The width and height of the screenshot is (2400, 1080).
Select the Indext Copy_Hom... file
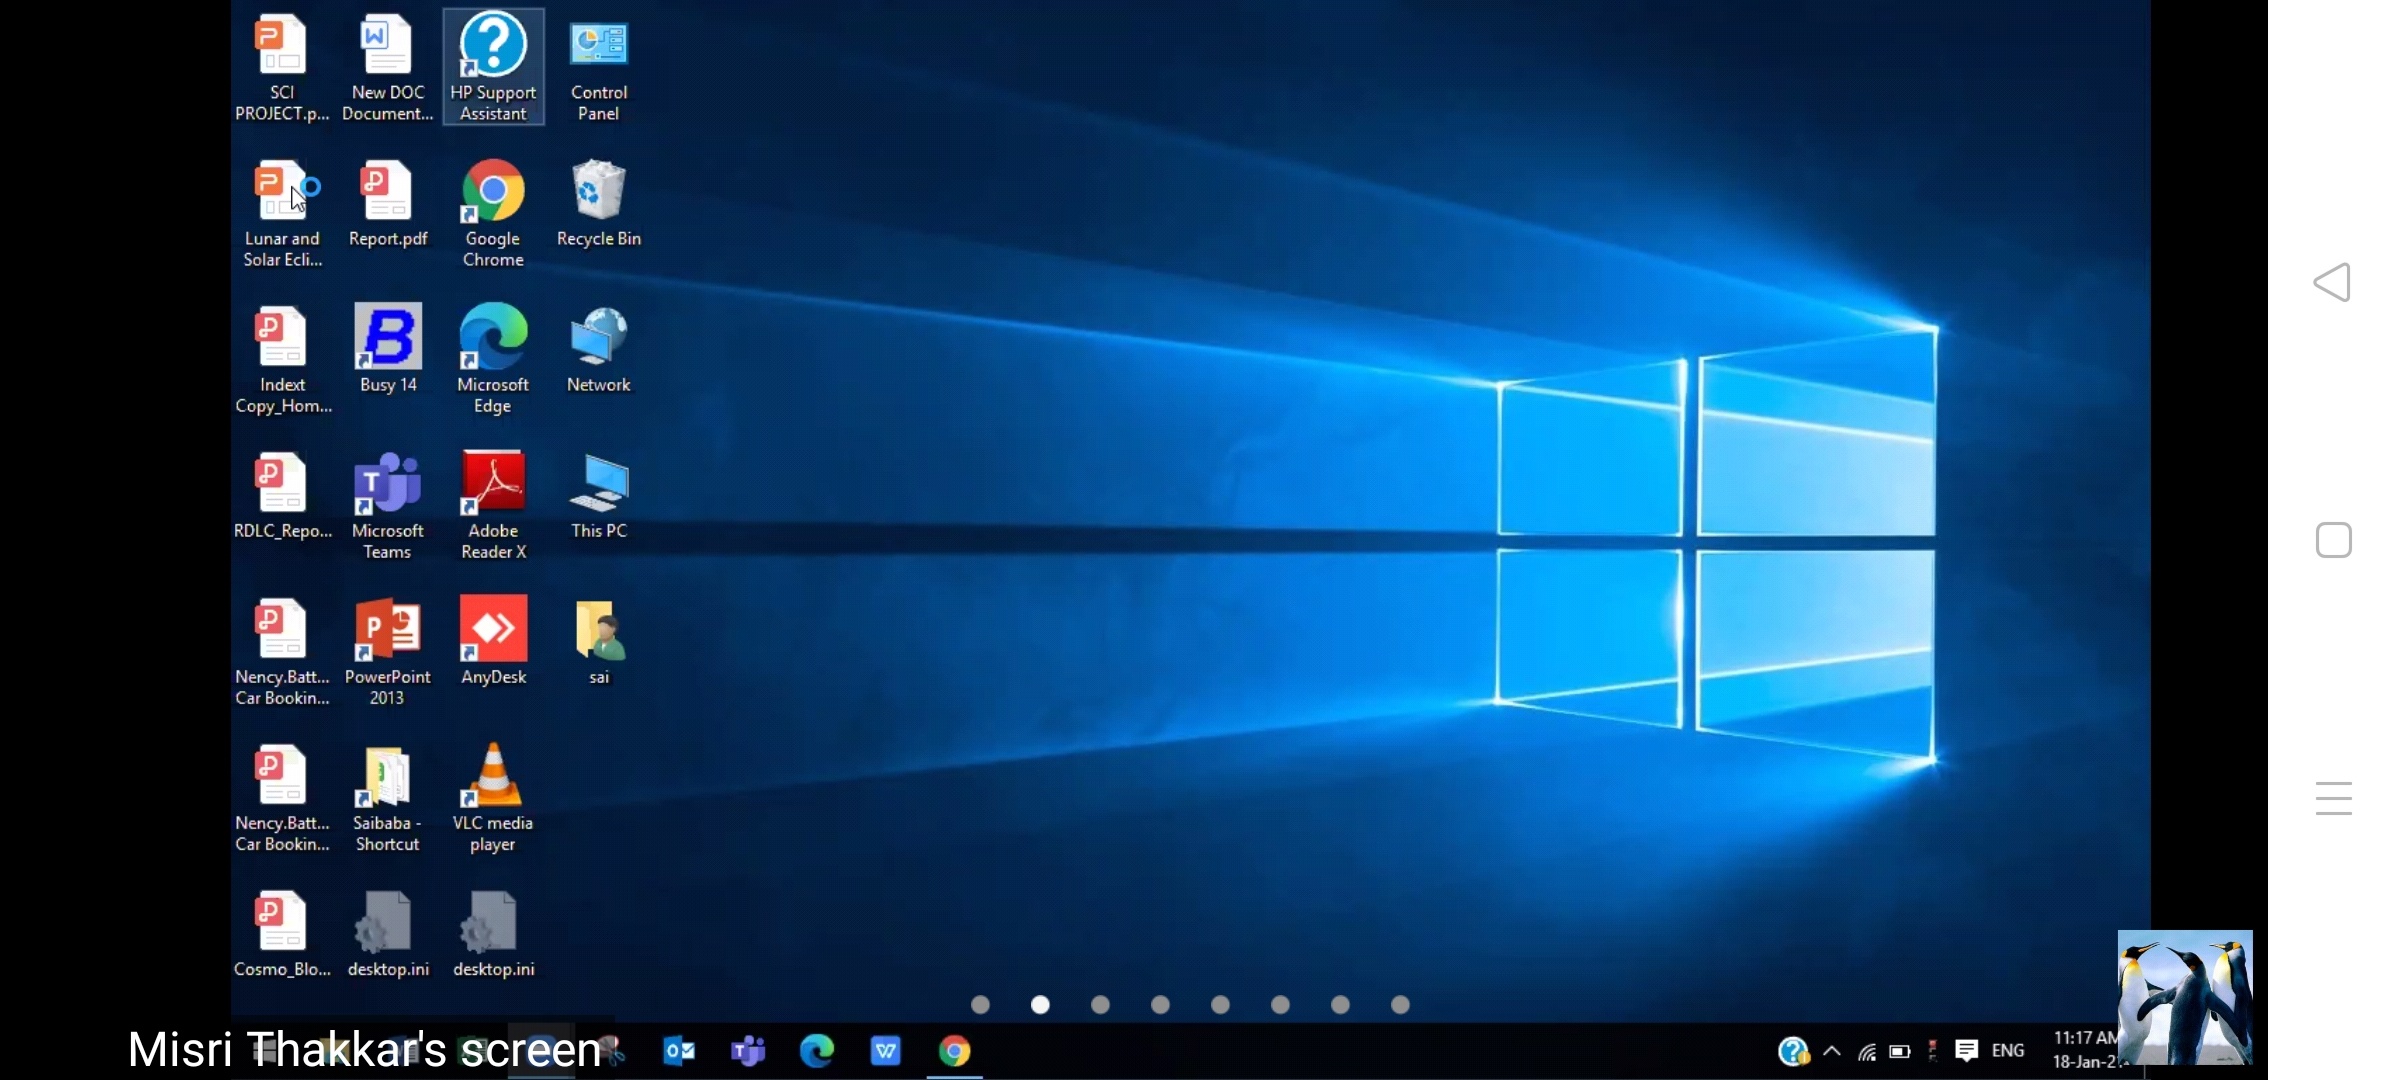point(282,359)
